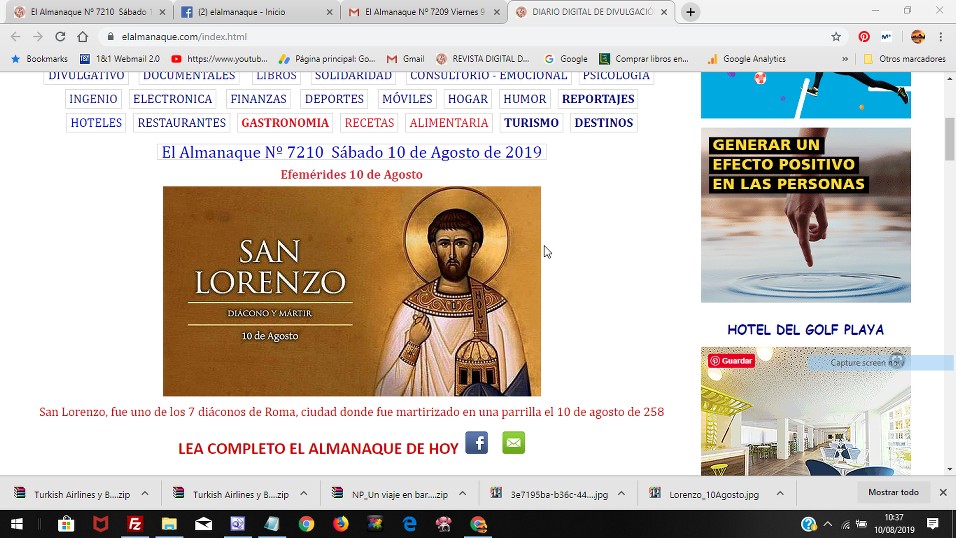Viewport: 956px width, 538px height.
Task: Expand options for first Turkish Airlines zip download
Action: [x=145, y=493]
